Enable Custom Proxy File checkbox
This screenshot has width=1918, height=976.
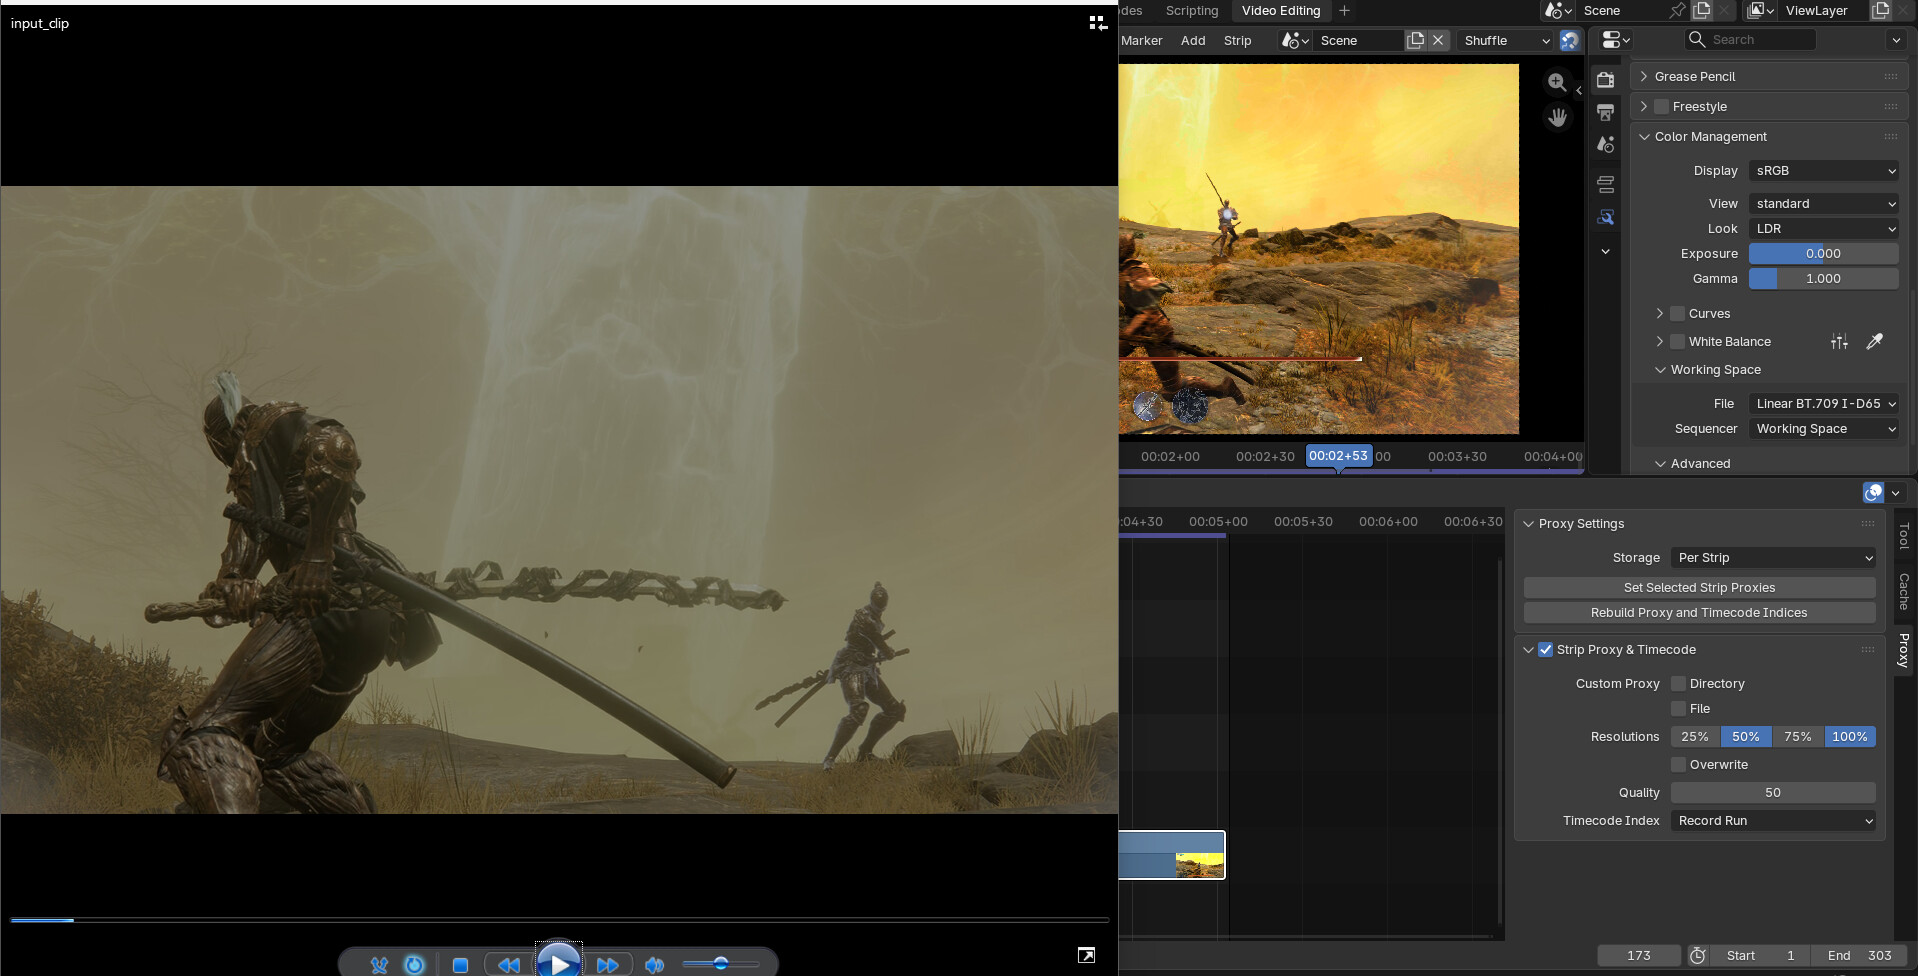pos(1678,708)
